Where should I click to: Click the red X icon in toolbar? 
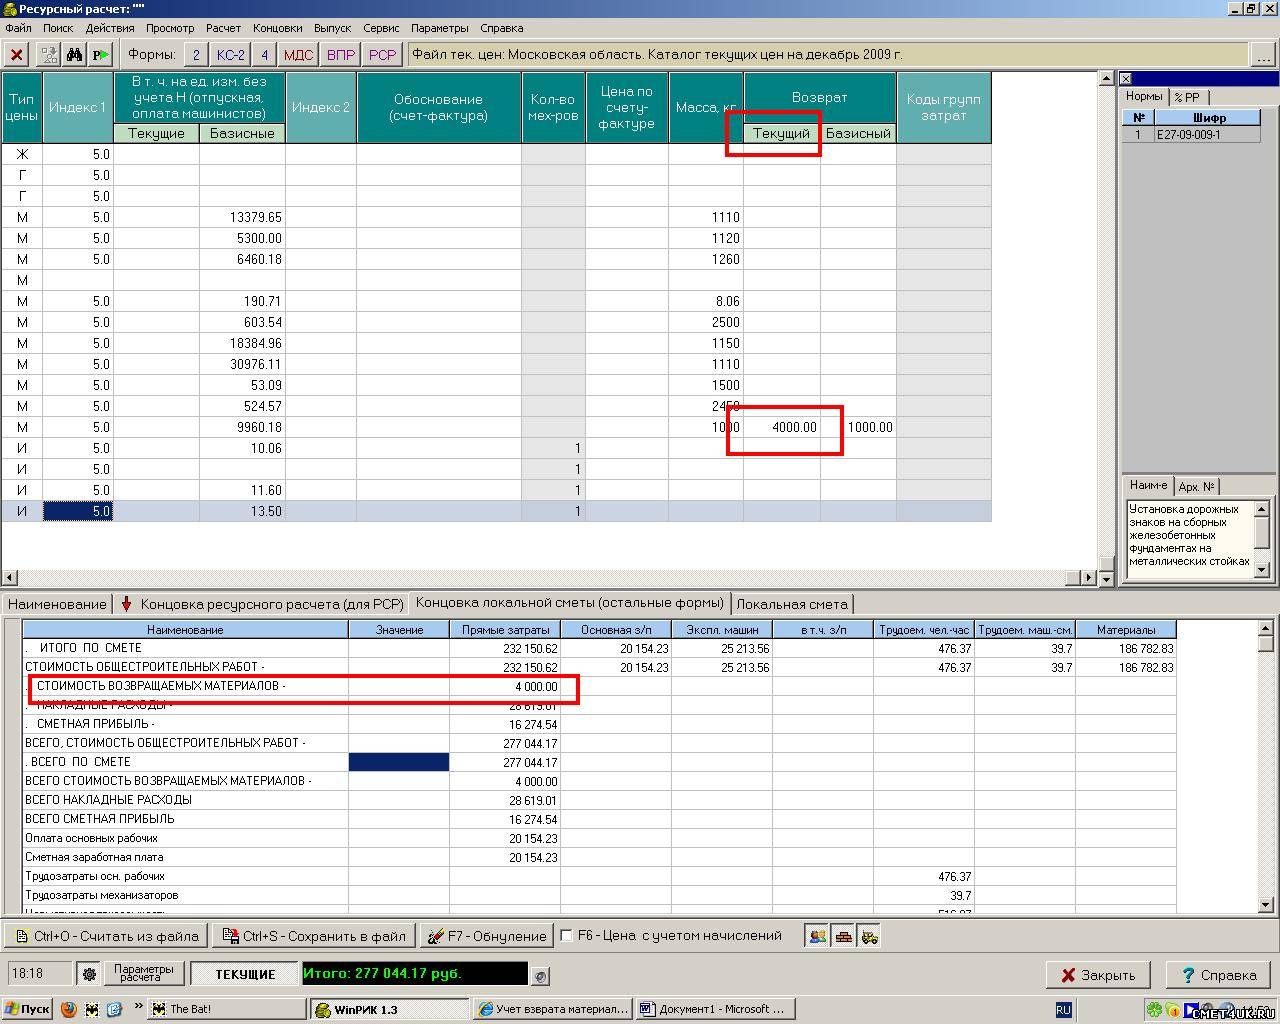(17, 55)
